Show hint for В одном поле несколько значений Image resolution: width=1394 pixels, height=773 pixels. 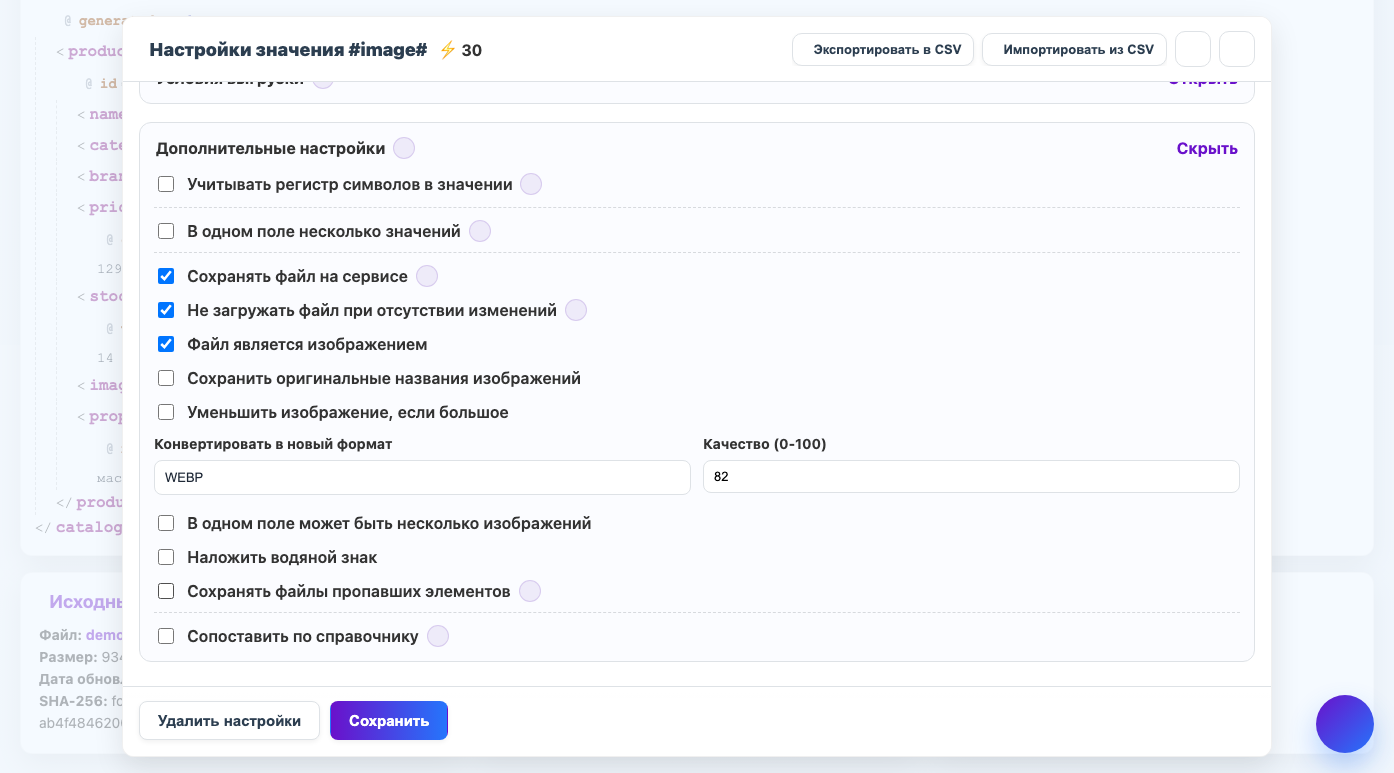480,231
